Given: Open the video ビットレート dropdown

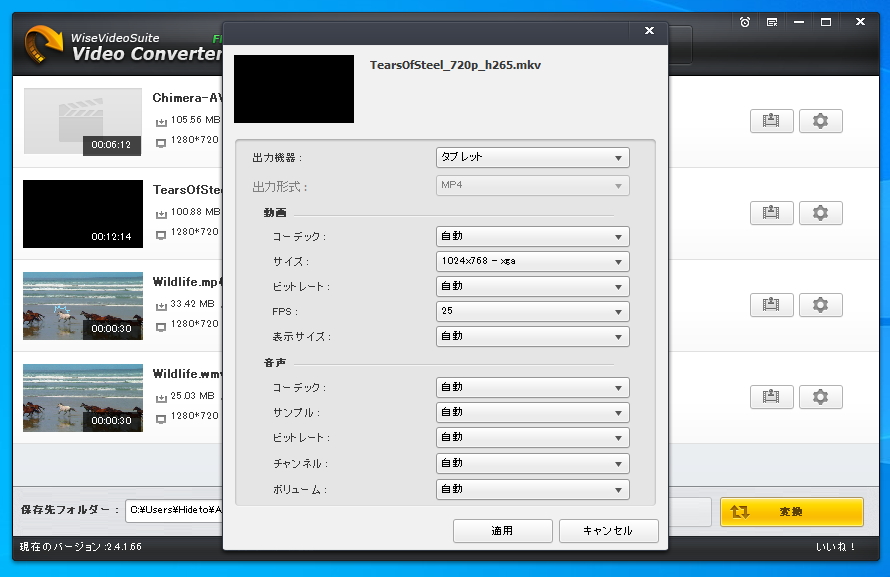Looking at the screenshot, I should pyautogui.click(x=532, y=287).
